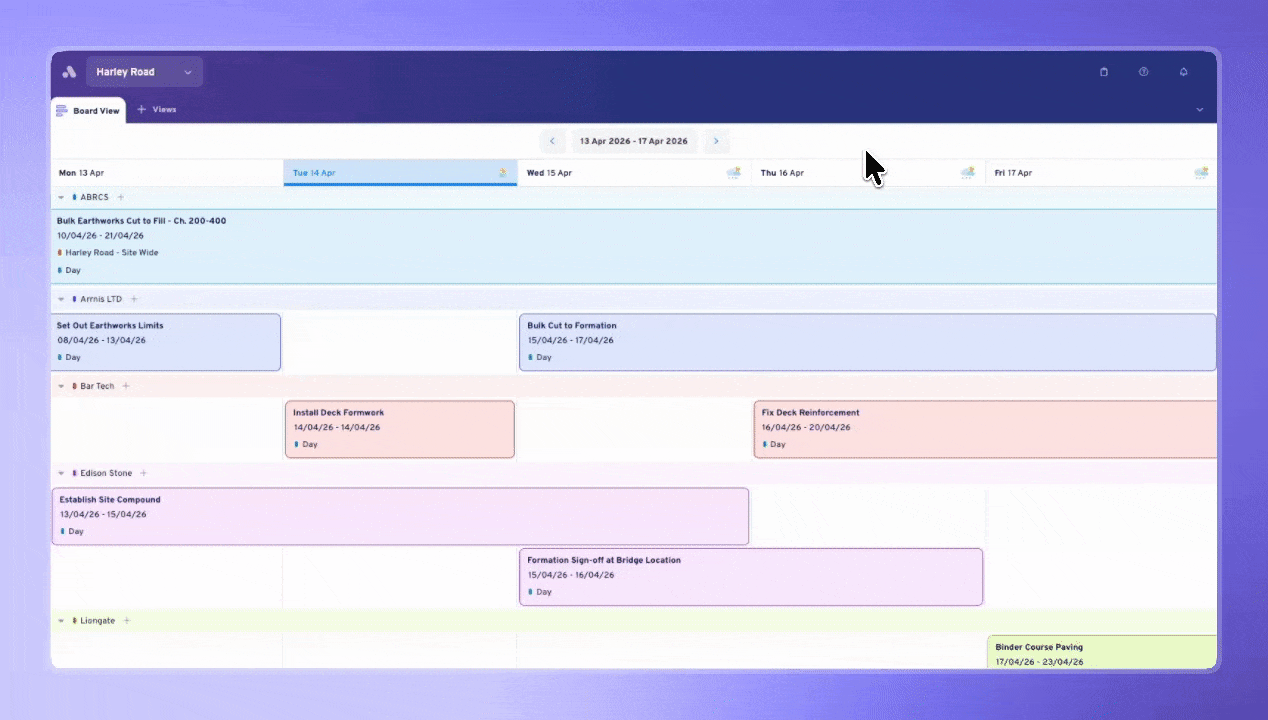Click the weather icon on Wed 15 Apr
1268x720 pixels.
tap(734, 173)
